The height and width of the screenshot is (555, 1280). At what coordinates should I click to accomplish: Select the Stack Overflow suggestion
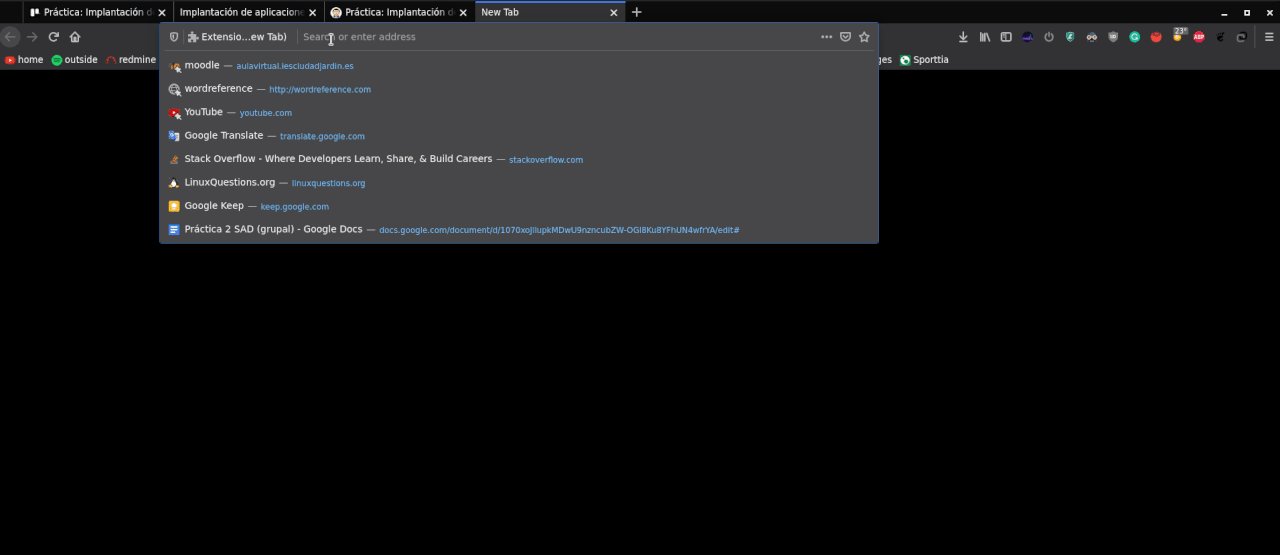[x=519, y=159]
